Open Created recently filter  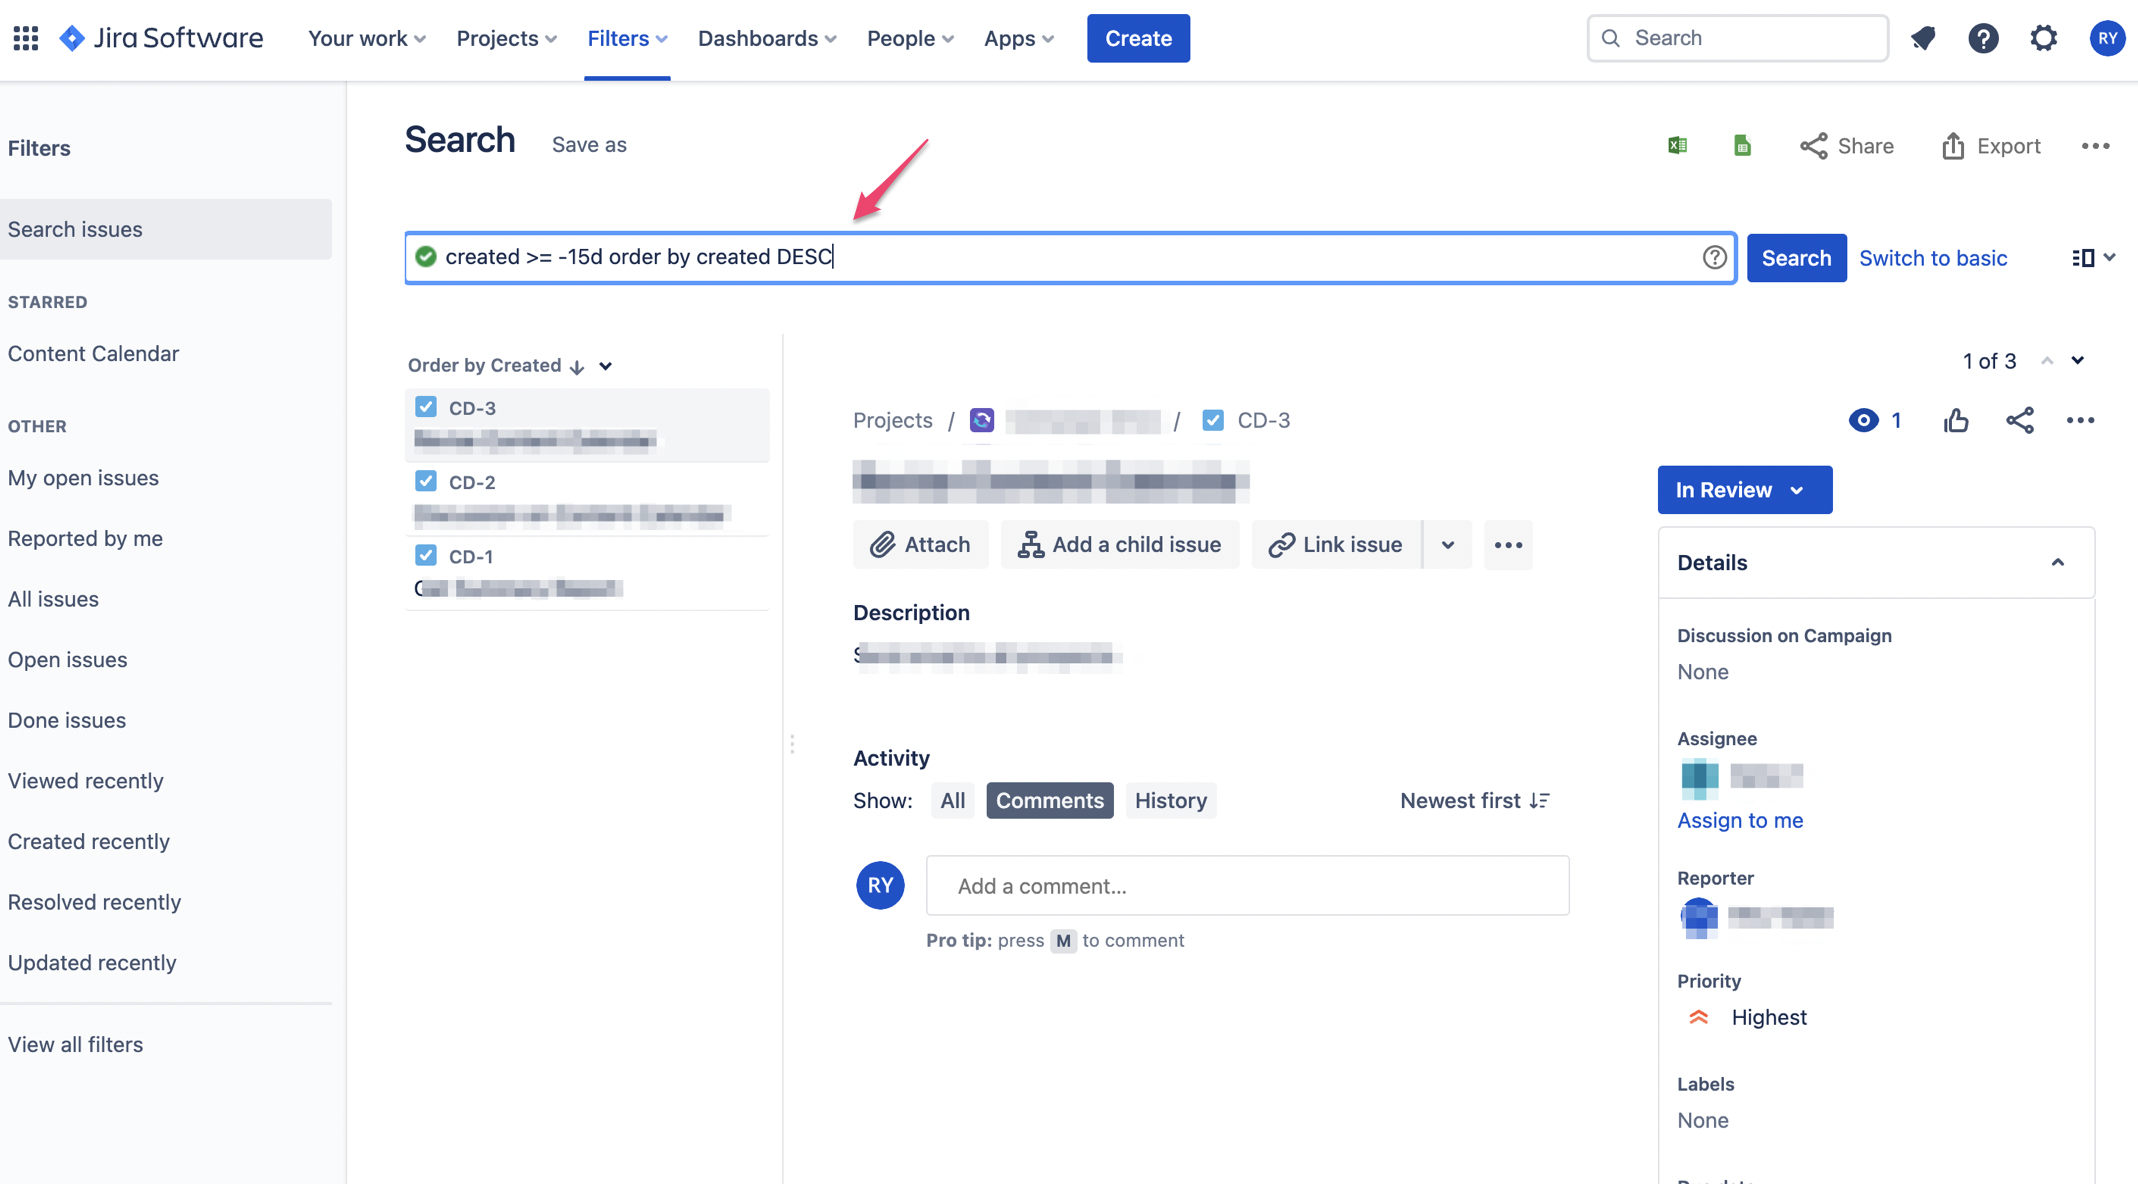pyautogui.click(x=88, y=841)
